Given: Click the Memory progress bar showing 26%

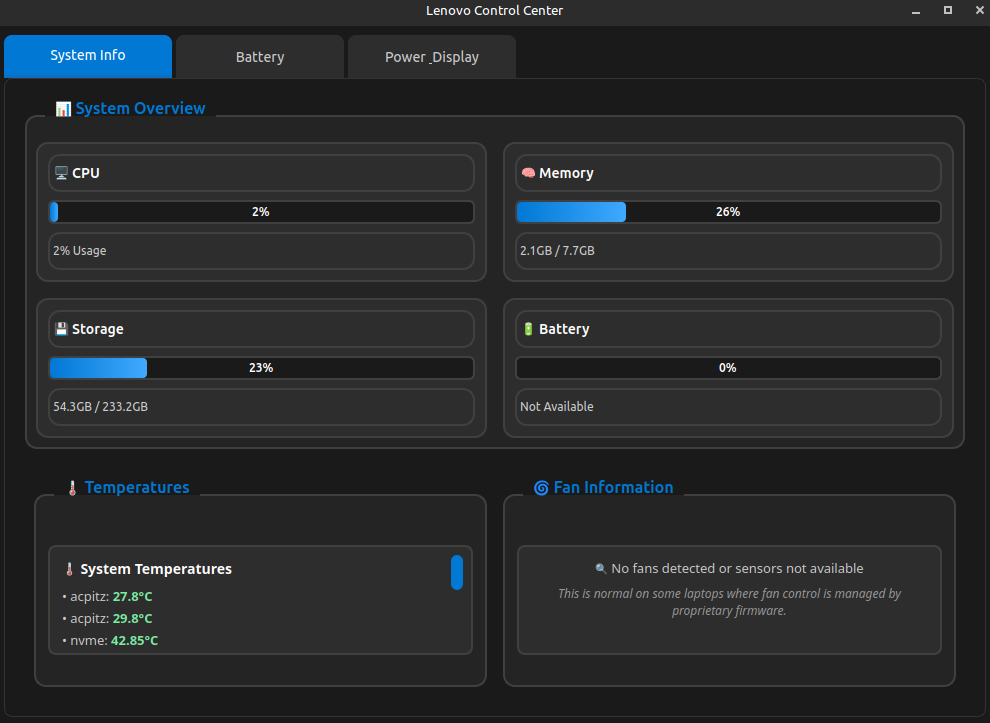Looking at the screenshot, I should 728,212.
